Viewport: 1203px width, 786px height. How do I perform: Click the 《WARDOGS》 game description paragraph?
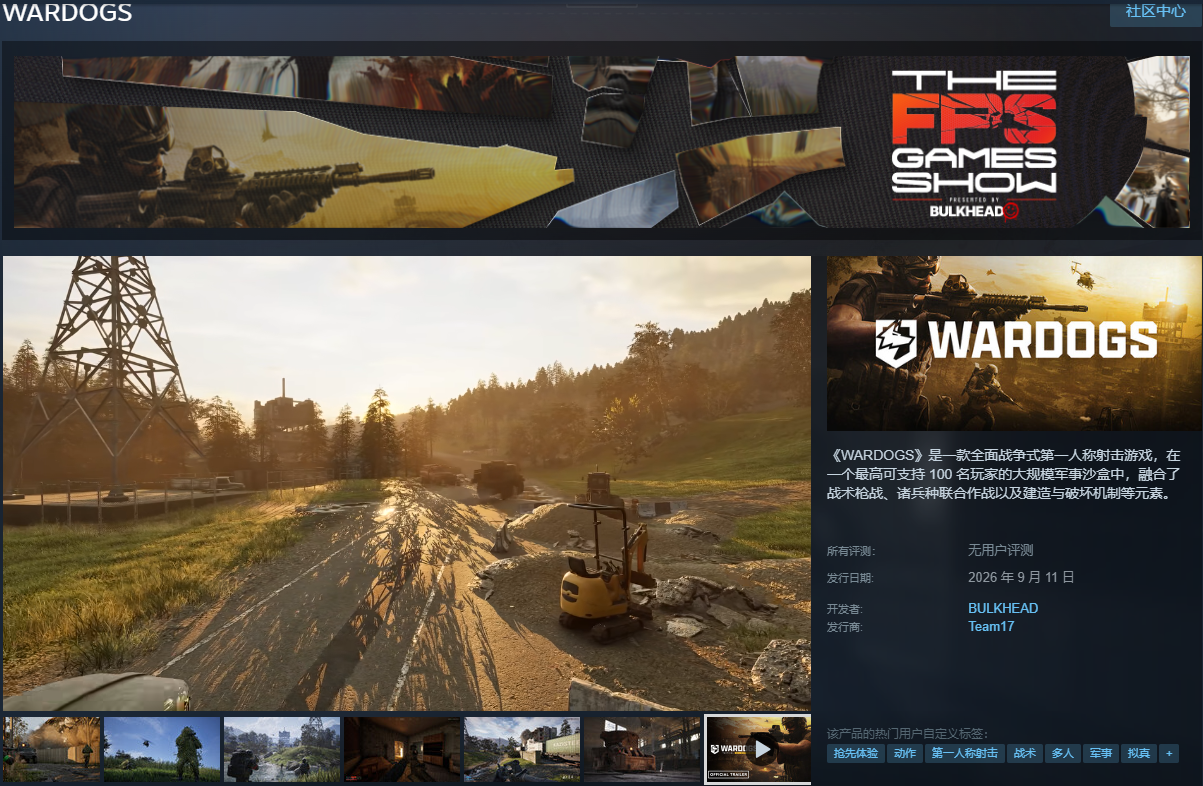click(x=1006, y=474)
